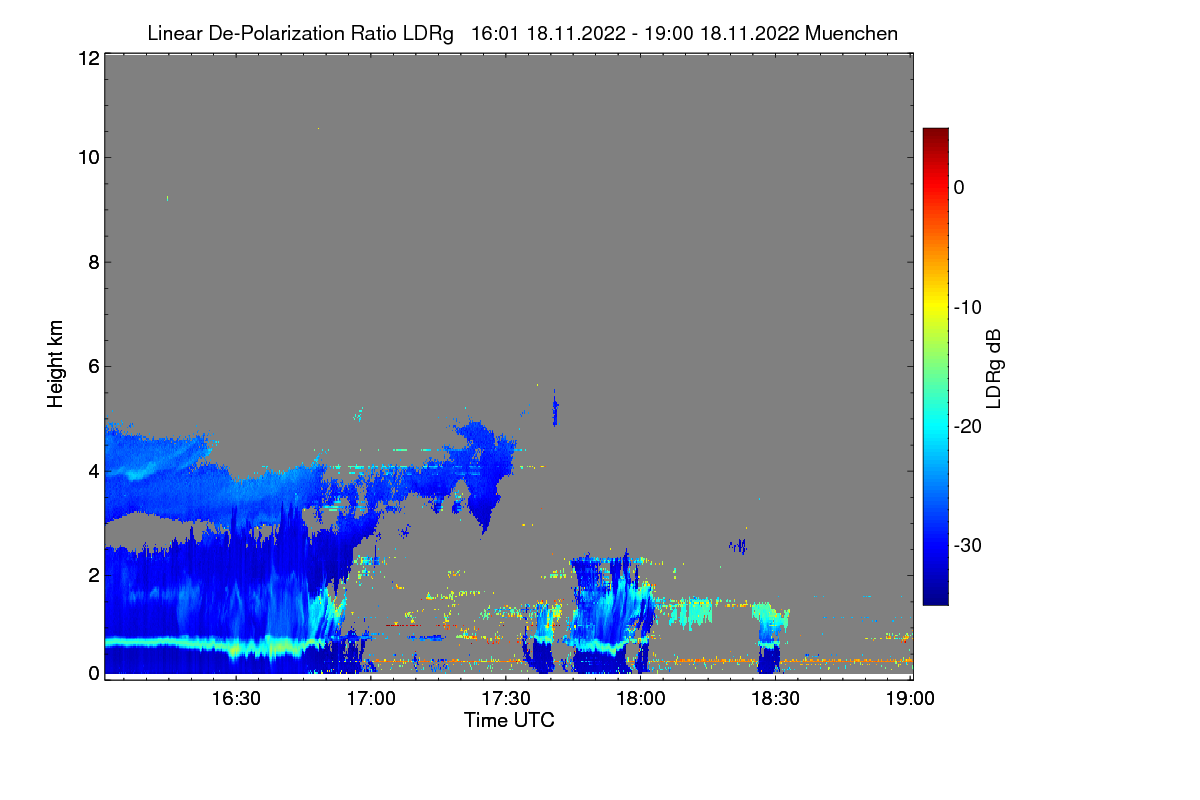Click the '12' height axis label
1200x800 pixels.
pyautogui.click(x=88, y=58)
